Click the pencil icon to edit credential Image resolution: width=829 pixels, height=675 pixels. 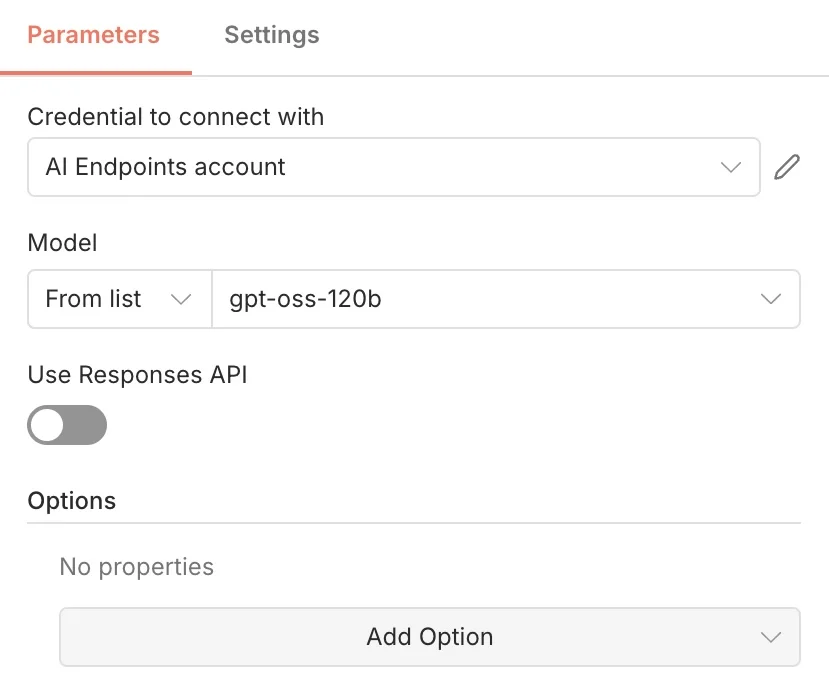[x=787, y=166]
